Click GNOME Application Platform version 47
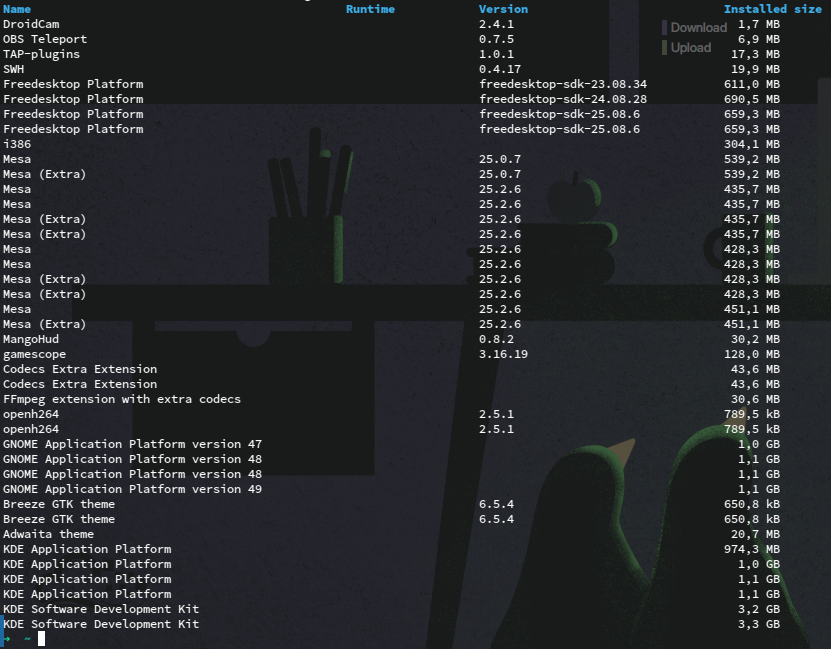831x649 pixels. (x=132, y=444)
